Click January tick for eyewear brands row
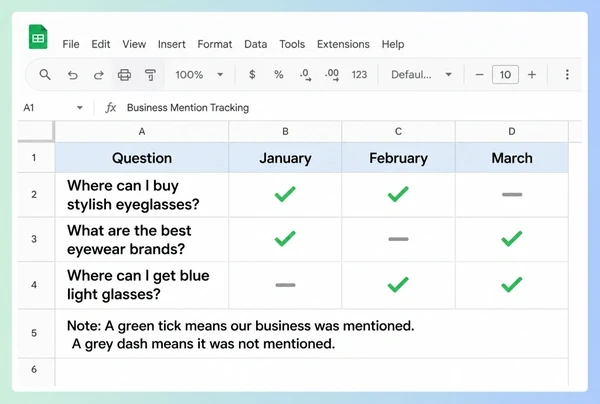This screenshot has height=404, width=600. point(285,239)
